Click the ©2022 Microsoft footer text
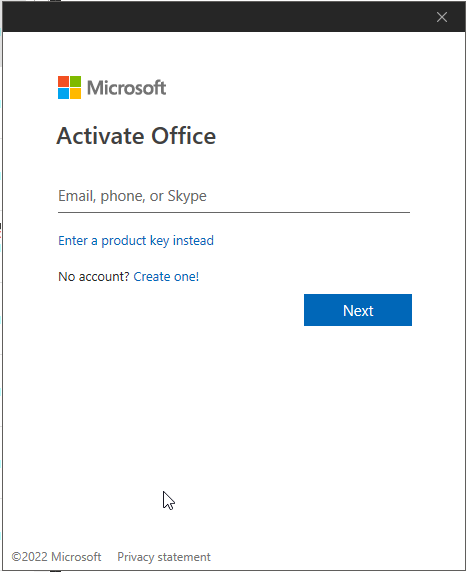The image size is (467, 572). (x=56, y=557)
